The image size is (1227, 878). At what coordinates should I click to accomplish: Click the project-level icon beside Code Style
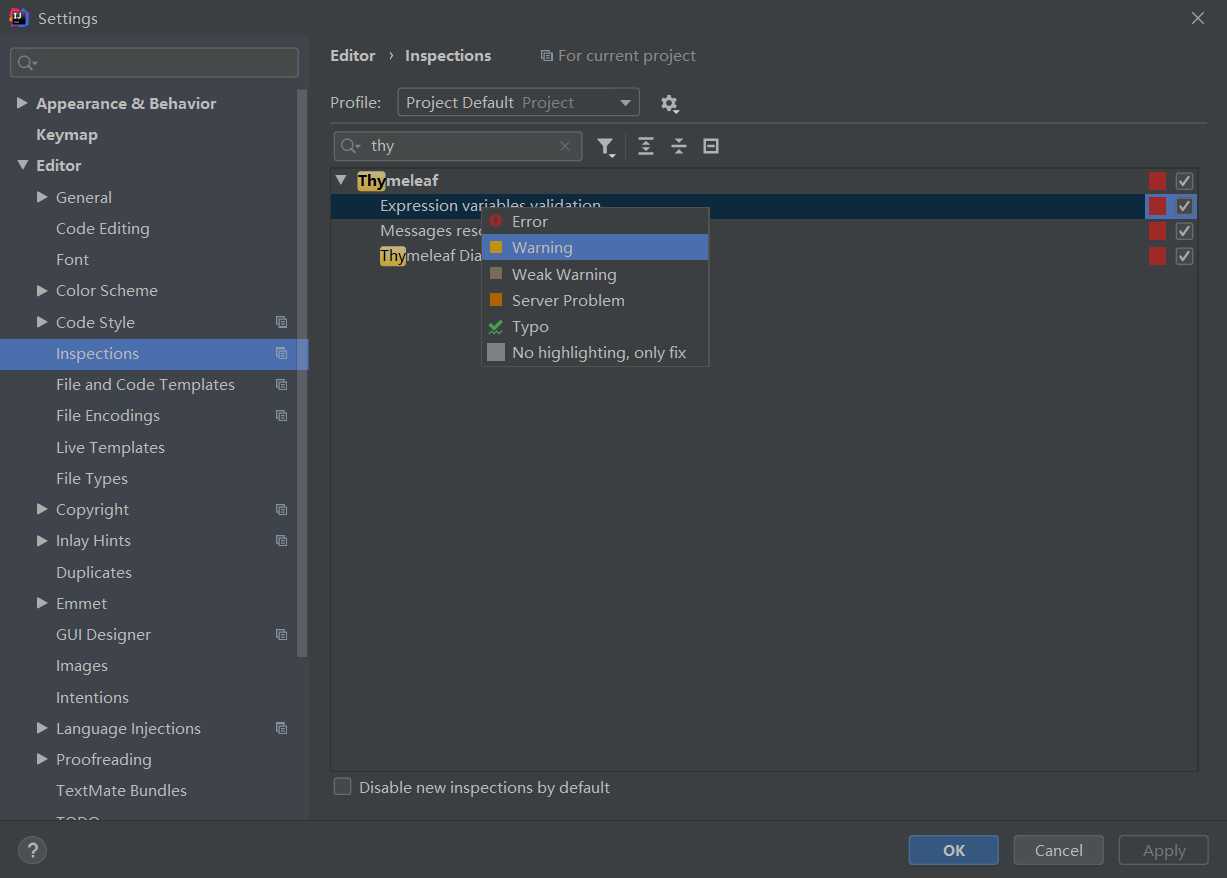(x=281, y=322)
